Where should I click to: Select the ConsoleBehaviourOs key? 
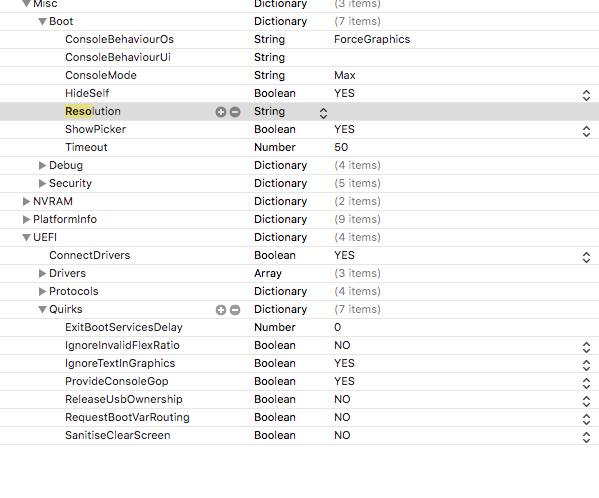tap(120, 39)
